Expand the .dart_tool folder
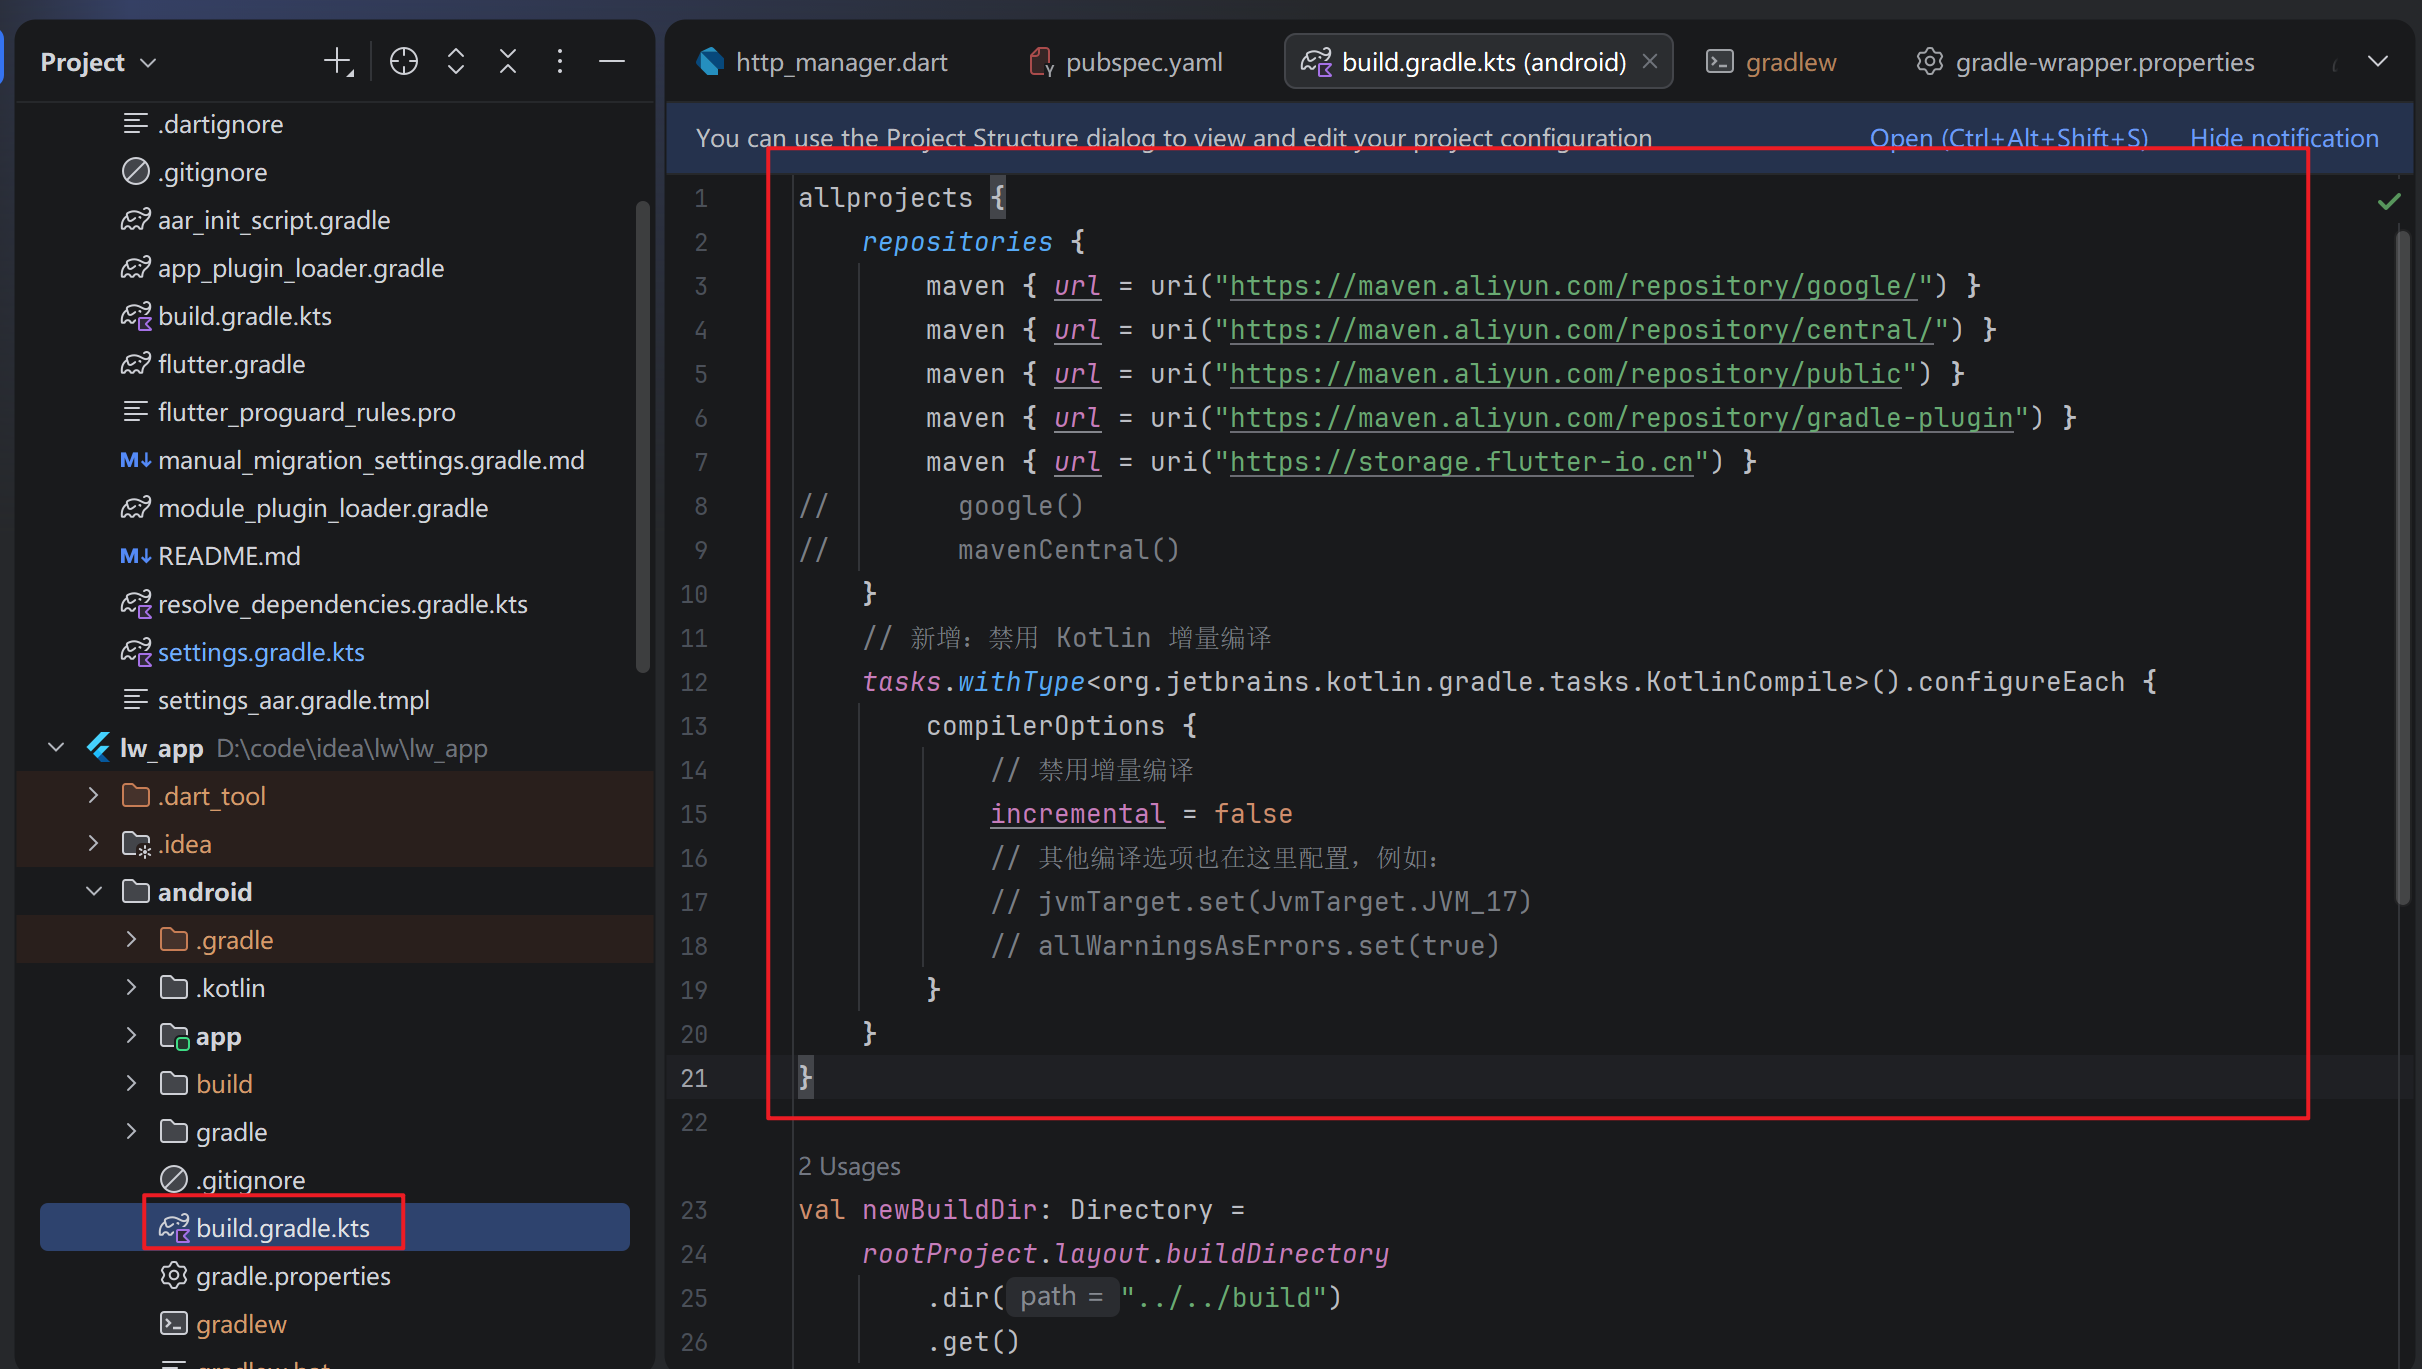 (x=94, y=795)
